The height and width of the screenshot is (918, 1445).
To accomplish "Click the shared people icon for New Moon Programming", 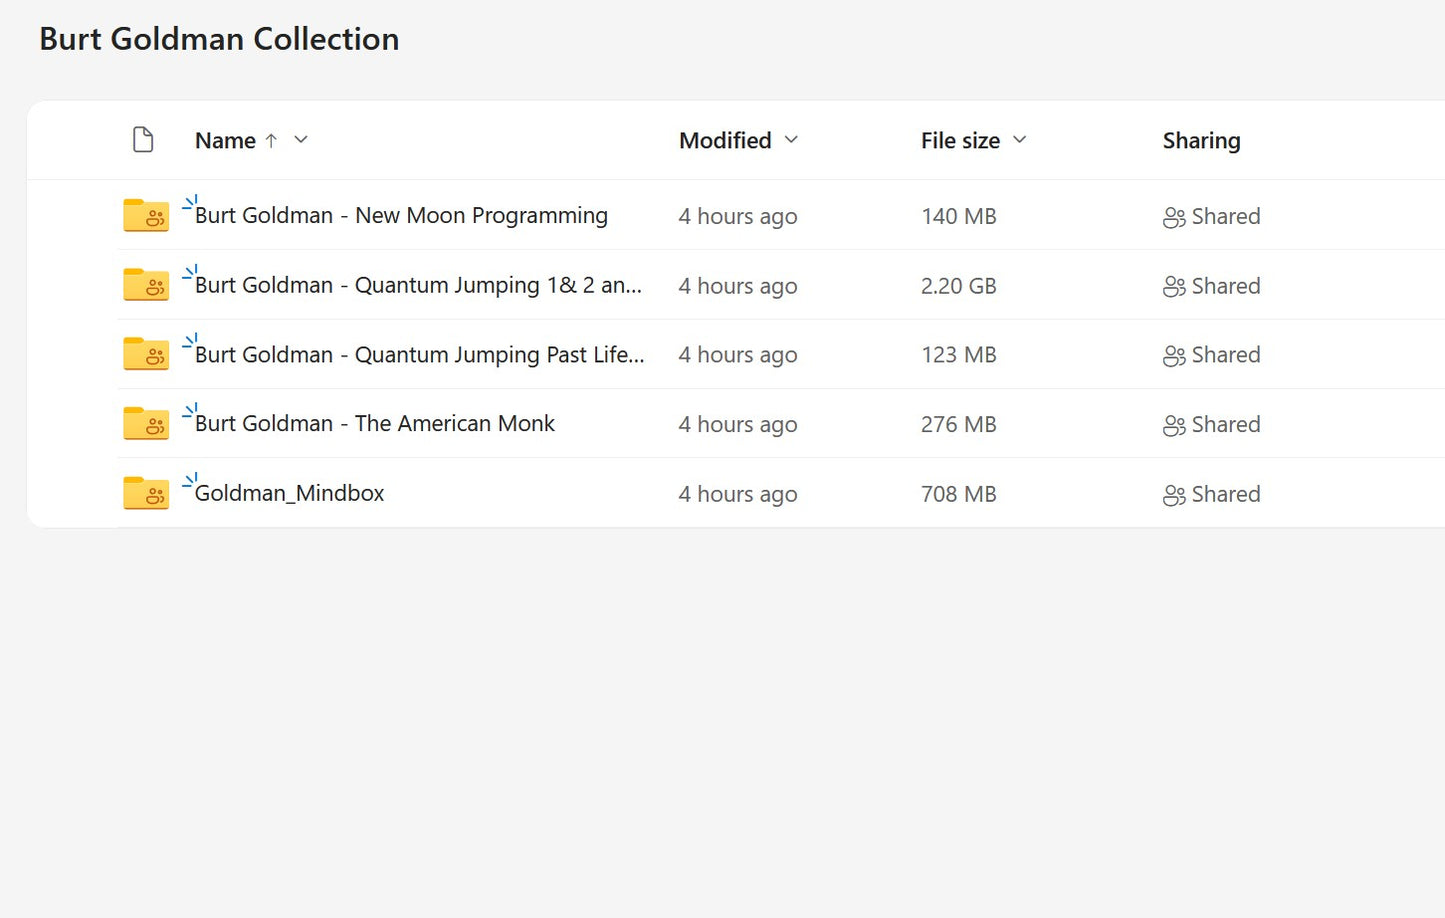I will click(1174, 217).
